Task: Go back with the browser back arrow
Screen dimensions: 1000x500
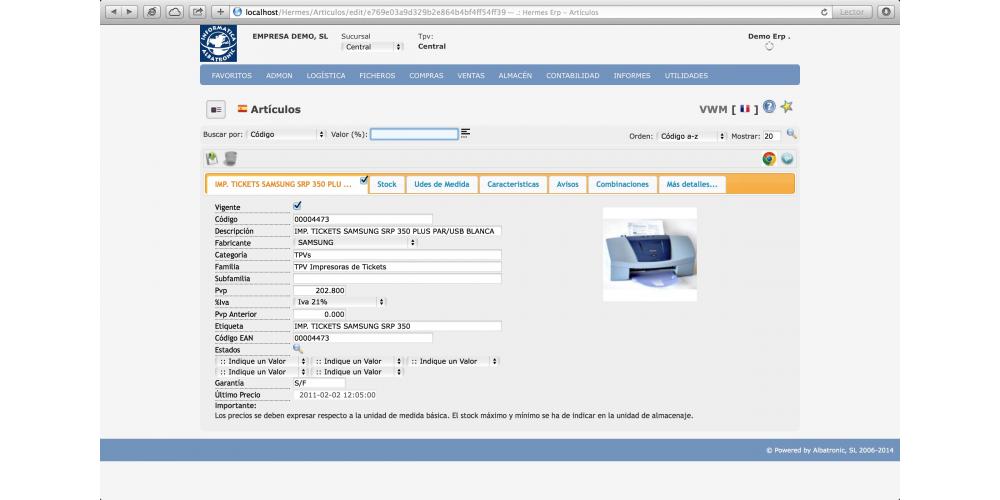Action: click(x=113, y=11)
